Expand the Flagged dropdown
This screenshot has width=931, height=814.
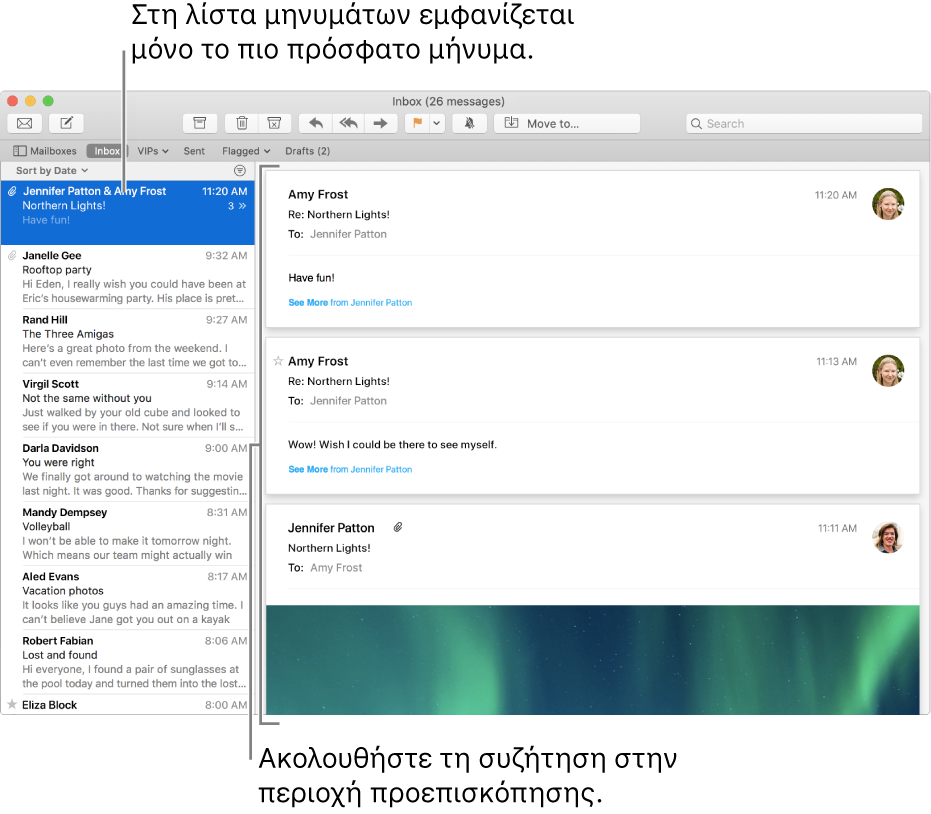(246, 151)
